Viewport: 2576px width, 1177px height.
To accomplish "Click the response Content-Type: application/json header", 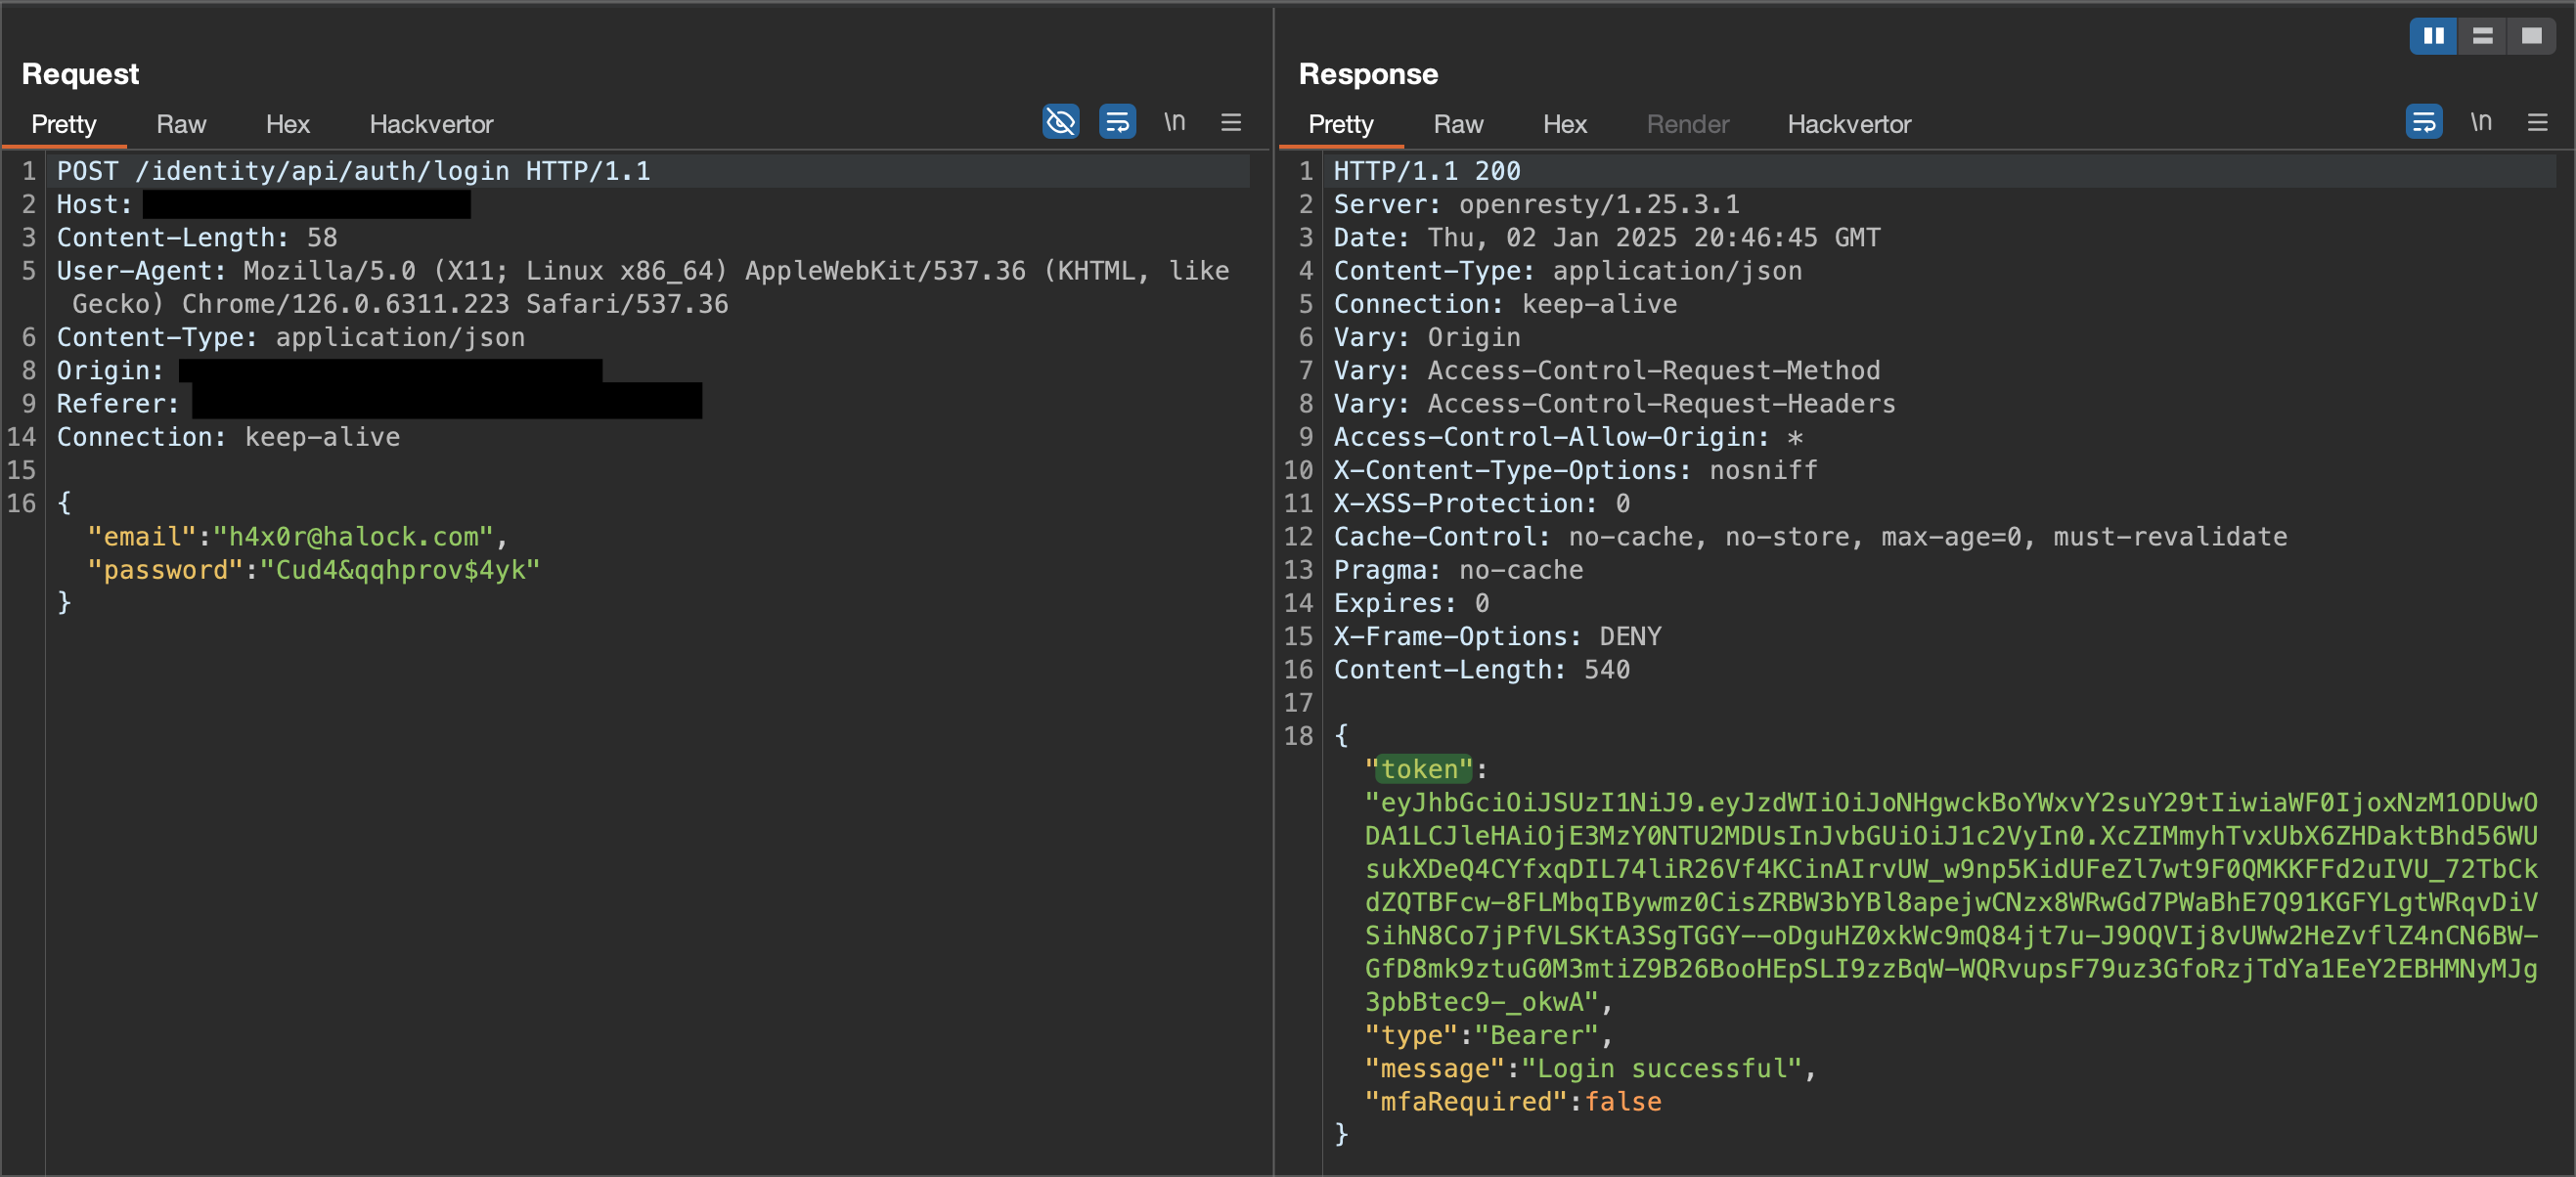I will click(1568, 271).
